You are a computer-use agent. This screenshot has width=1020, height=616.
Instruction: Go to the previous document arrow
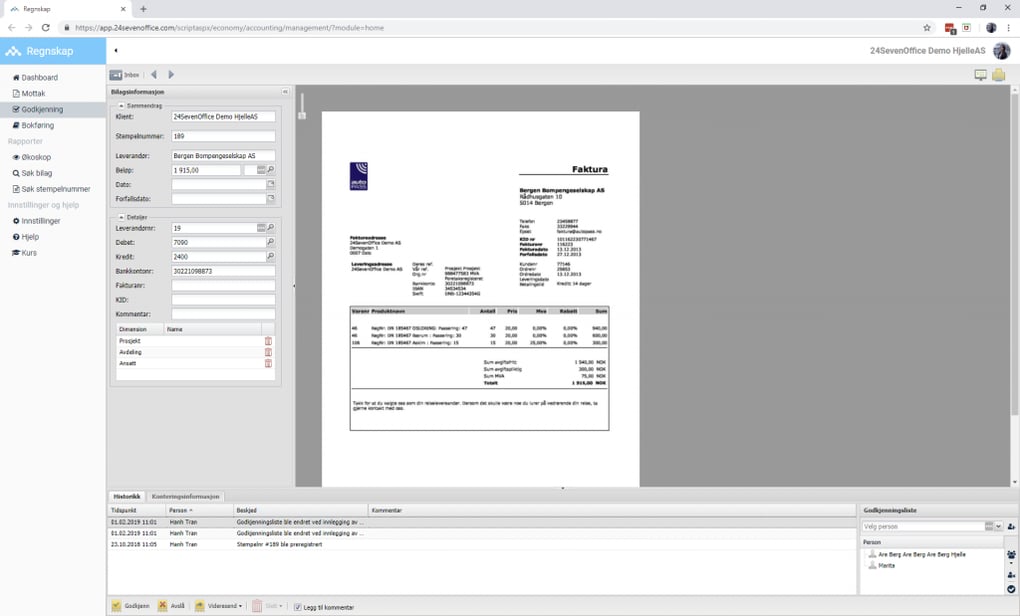[154, 75]
